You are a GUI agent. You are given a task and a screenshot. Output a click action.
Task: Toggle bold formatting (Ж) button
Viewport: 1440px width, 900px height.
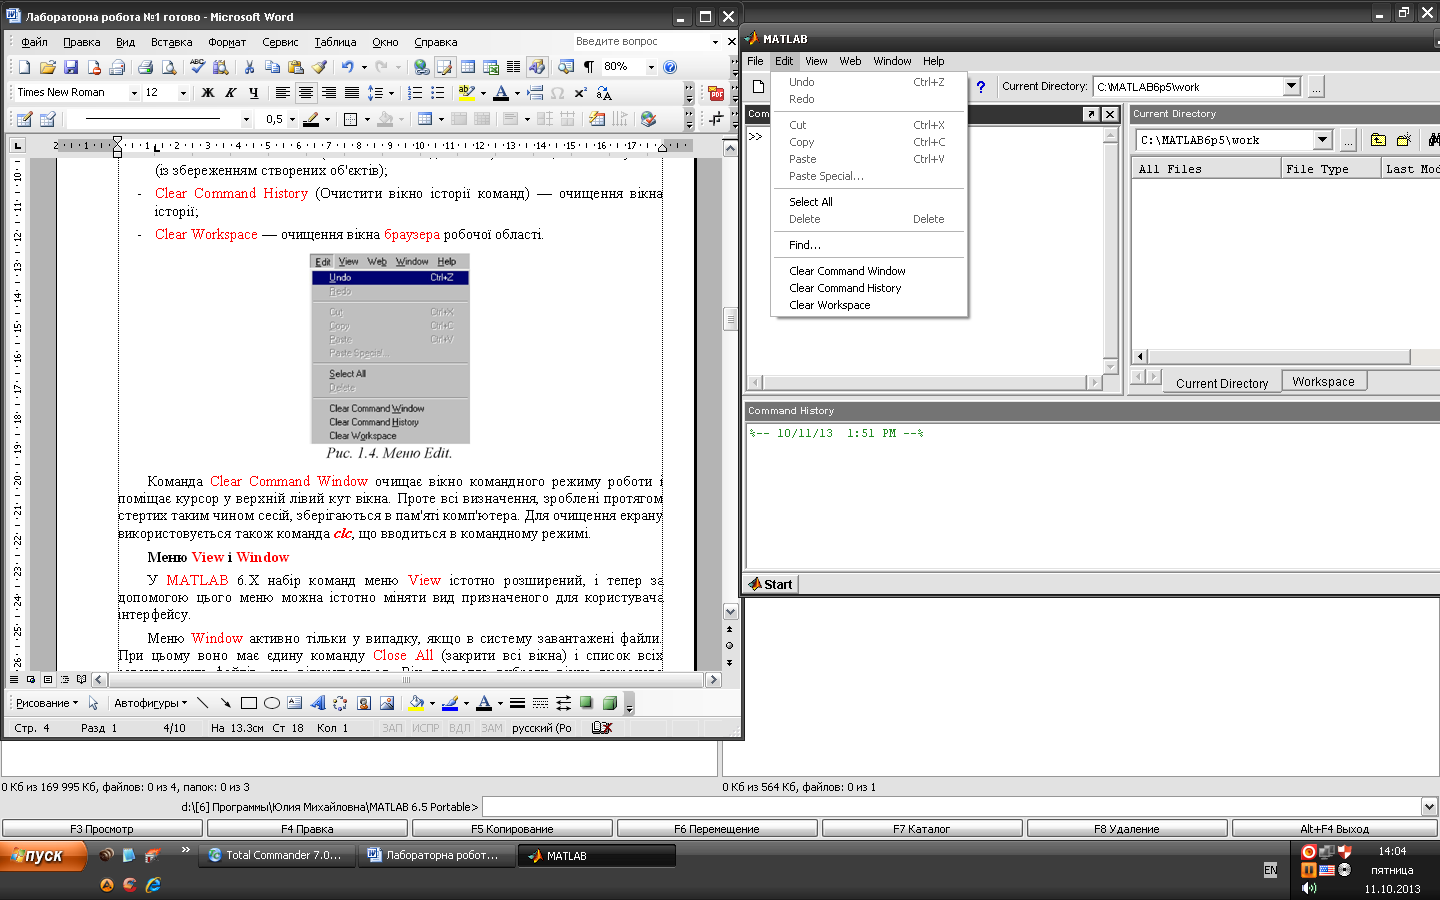pos(208,93)
